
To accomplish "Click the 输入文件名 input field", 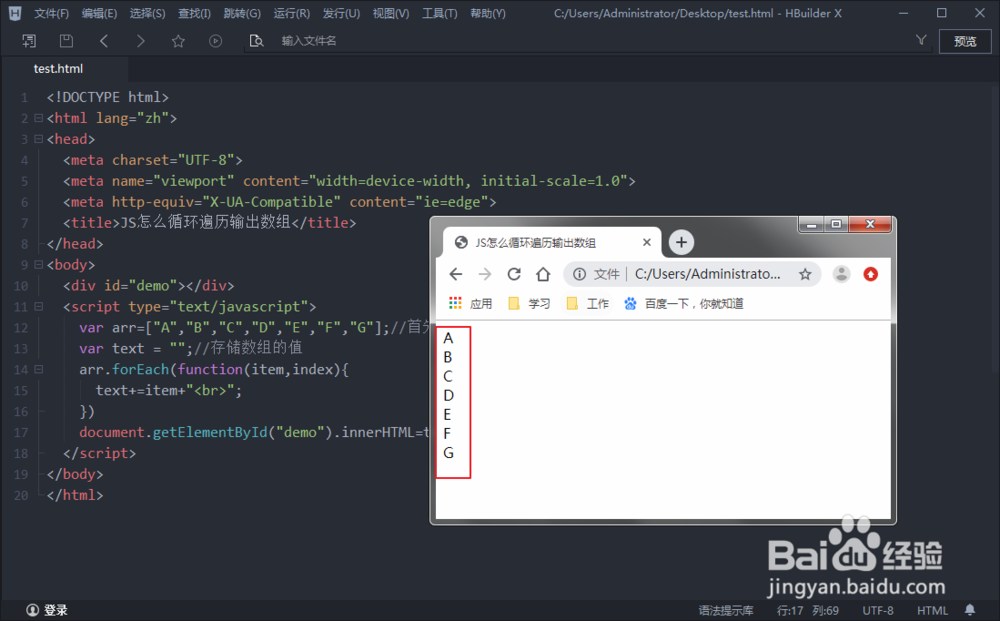I will (x=330, y=42).
